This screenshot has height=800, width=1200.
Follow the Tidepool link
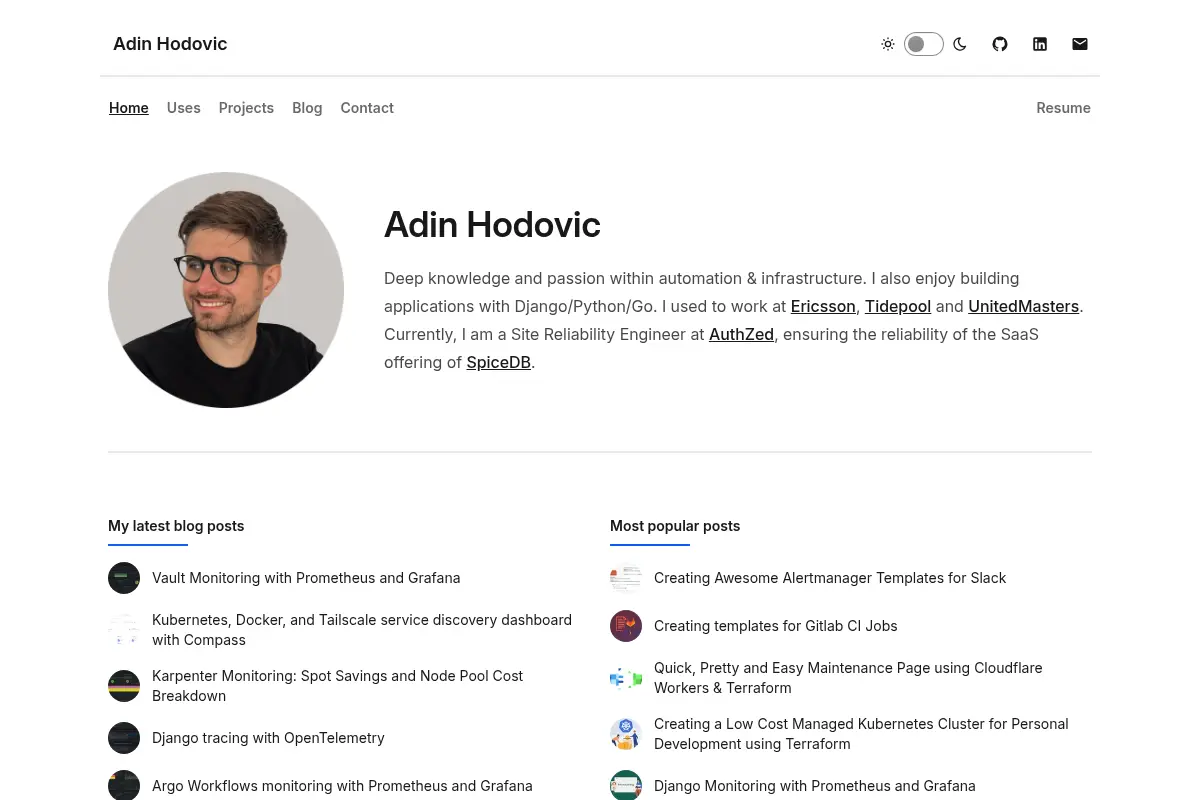pos(898,306)
